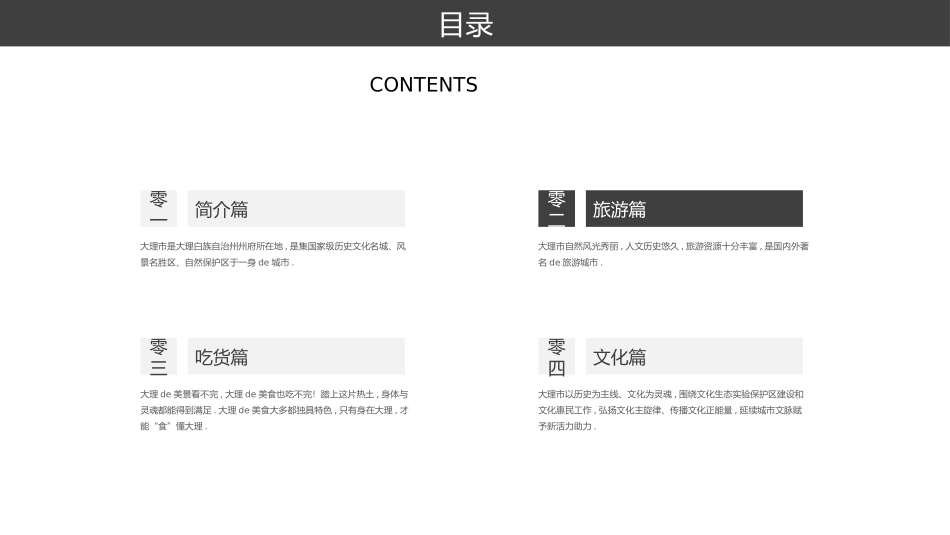Select the 旅游篇 description paragraph
Image resolution: width=950 pixels, height=535 pixels.
point(673,254)
